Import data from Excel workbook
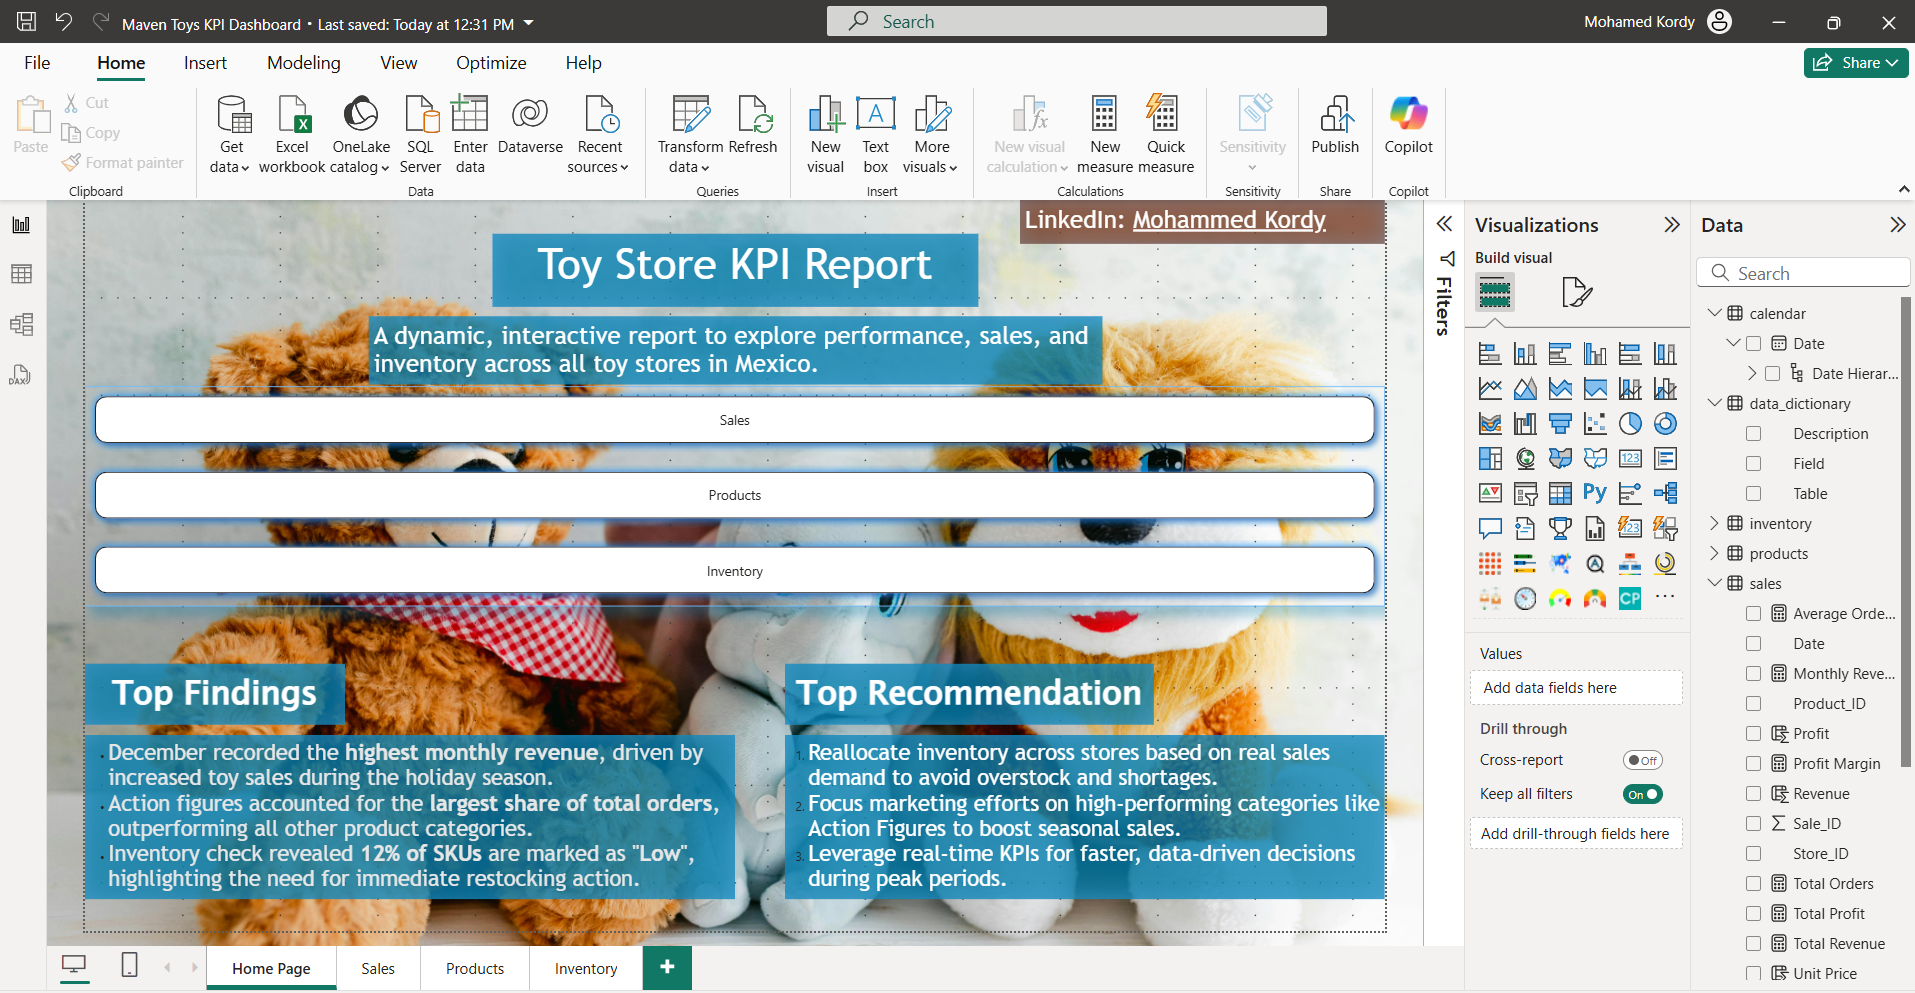1915x993 pixels. [292, 135]
